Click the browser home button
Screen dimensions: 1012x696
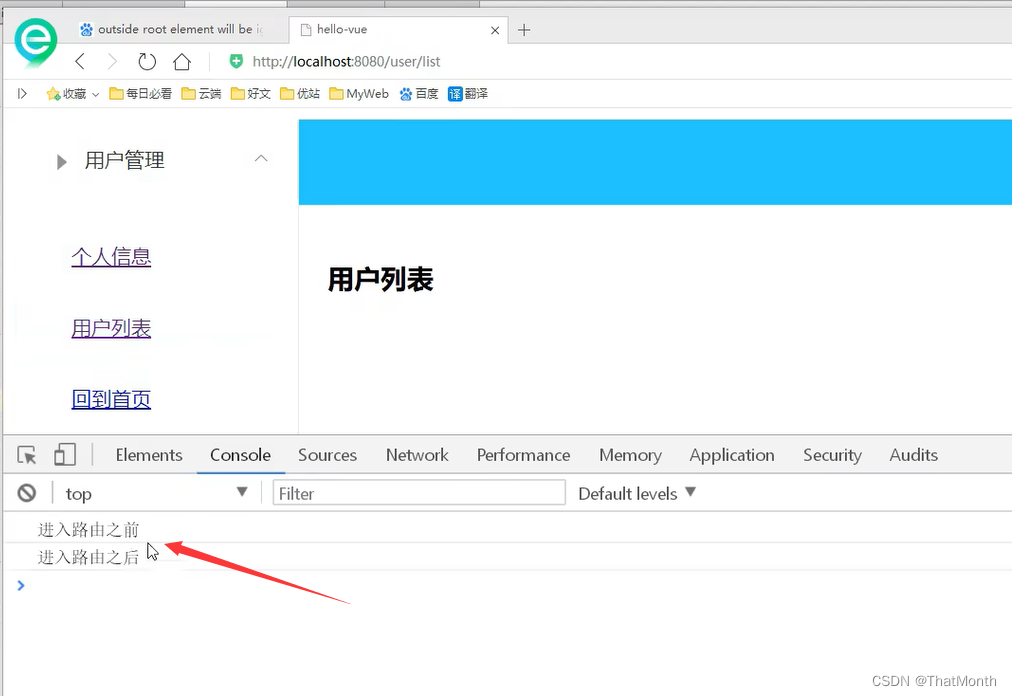point(180,61)
